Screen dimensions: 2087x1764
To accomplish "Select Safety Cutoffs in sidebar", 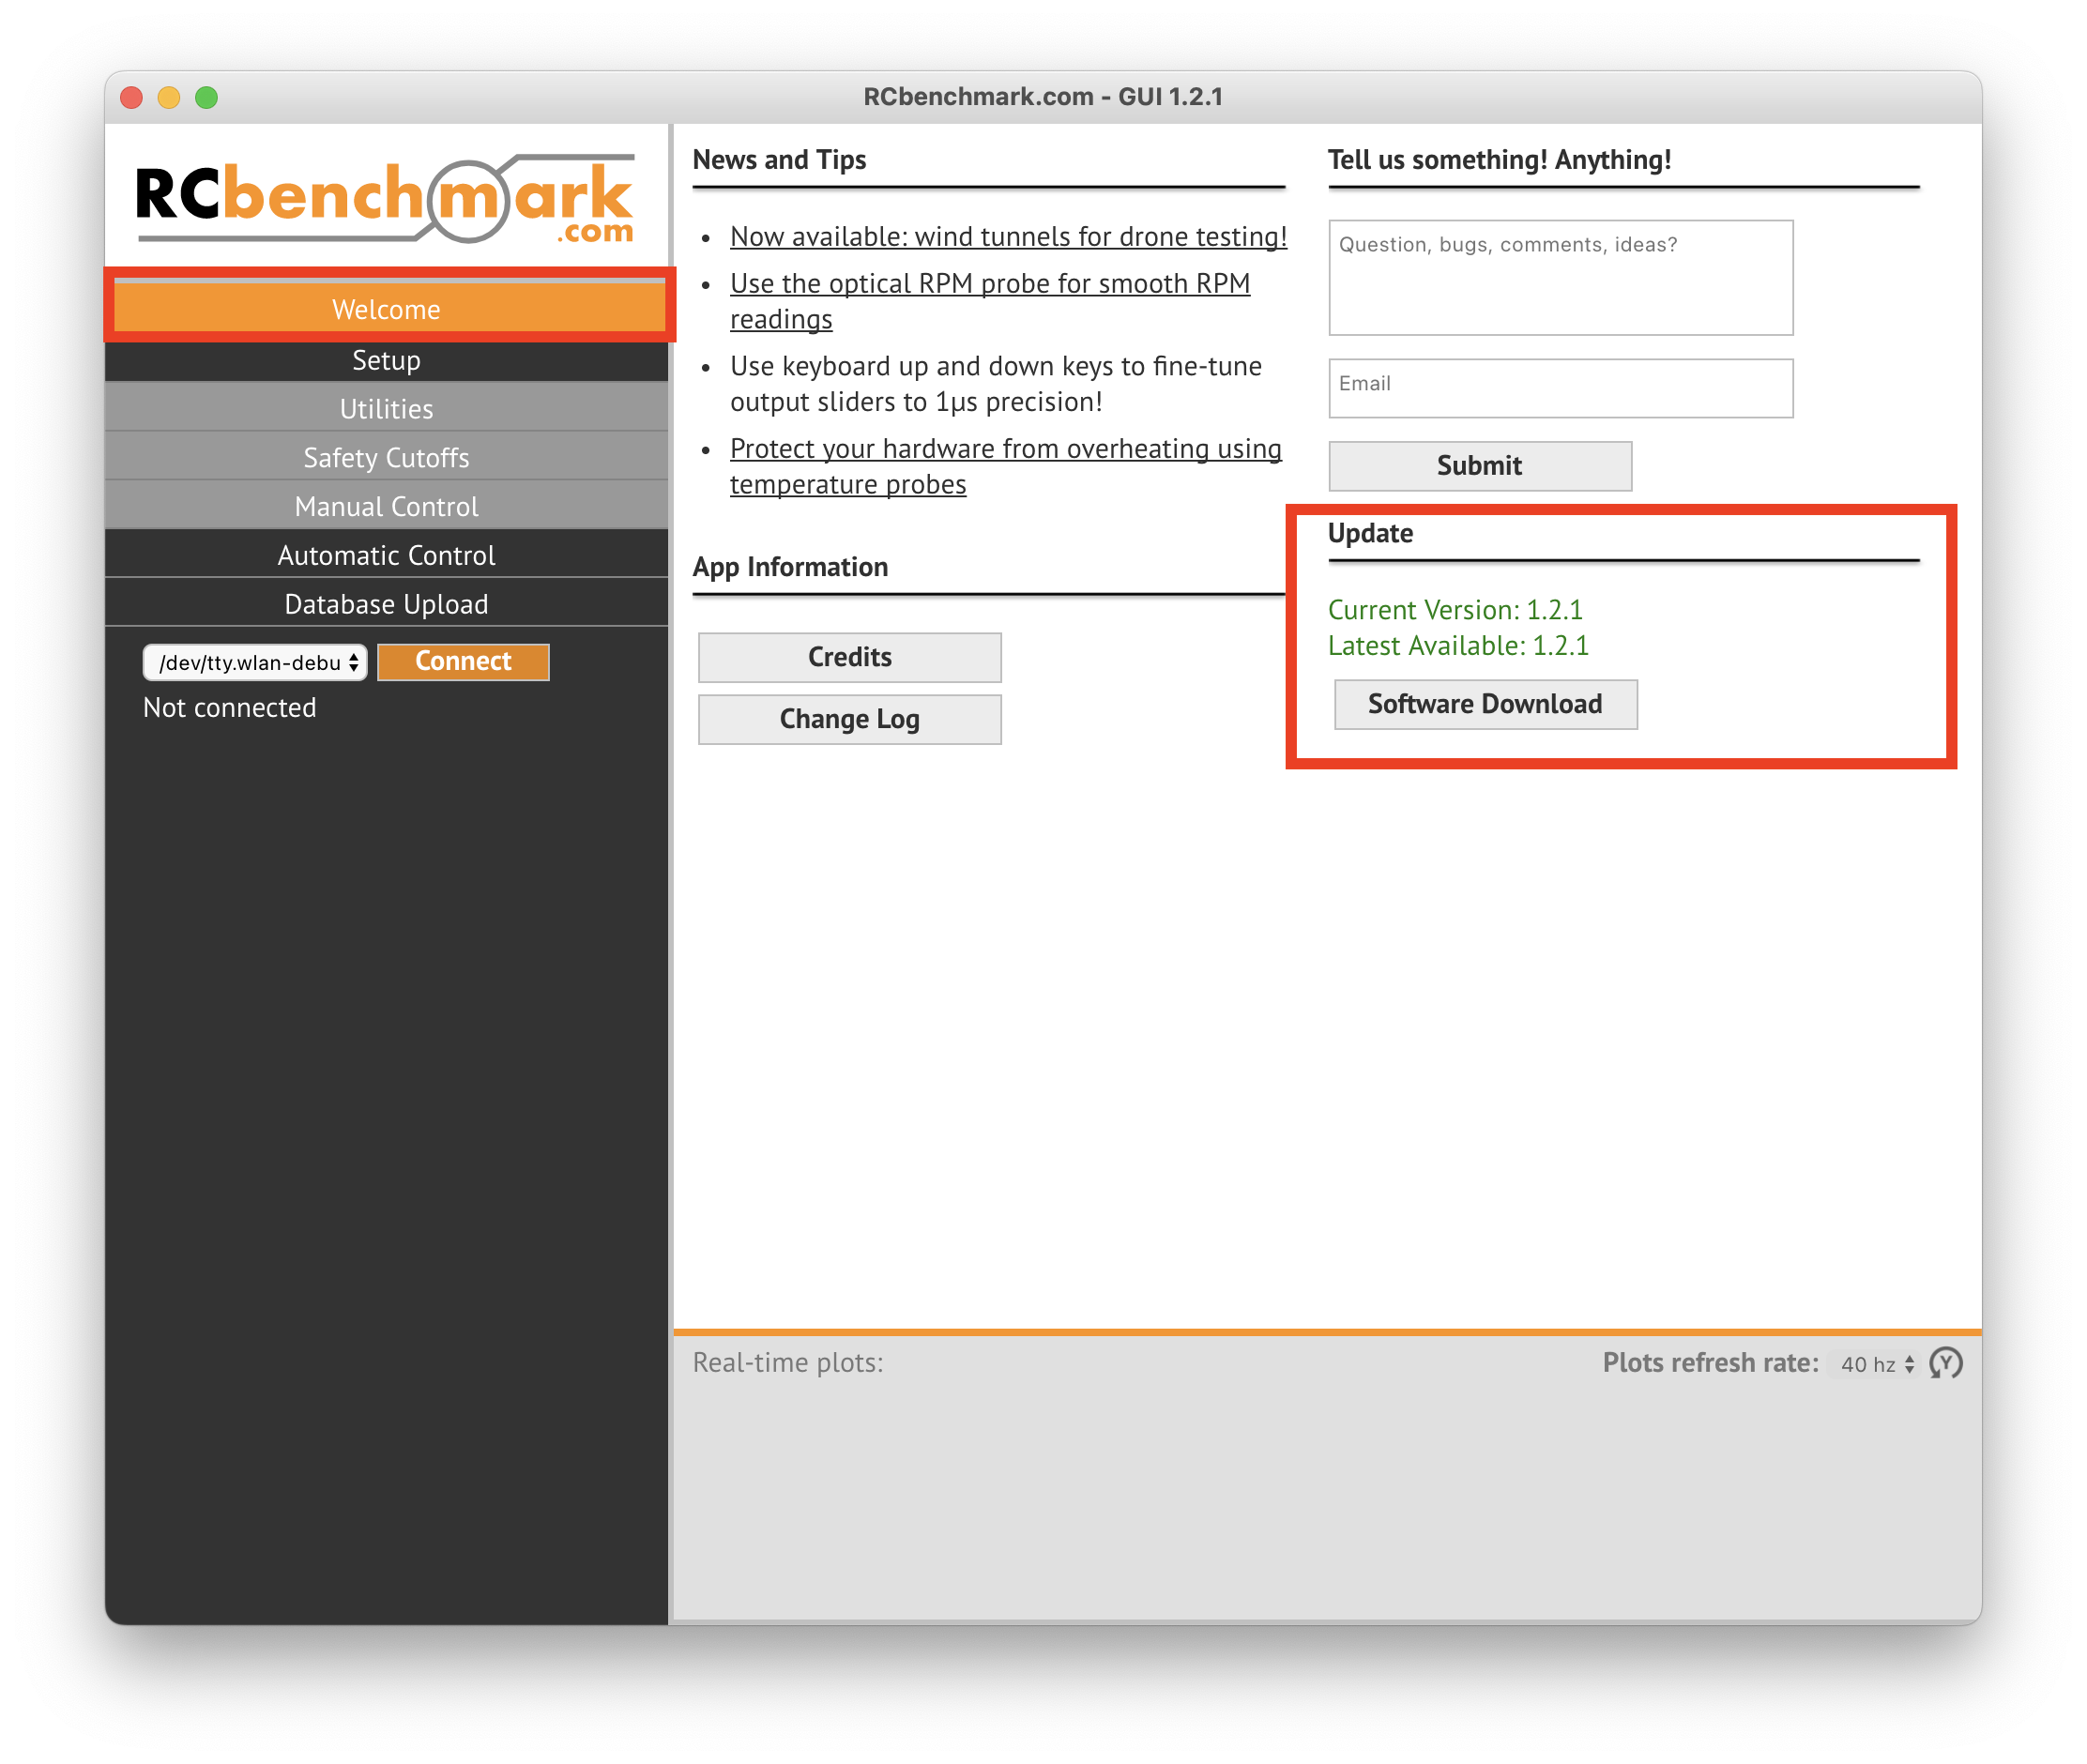I will (386, 458).
